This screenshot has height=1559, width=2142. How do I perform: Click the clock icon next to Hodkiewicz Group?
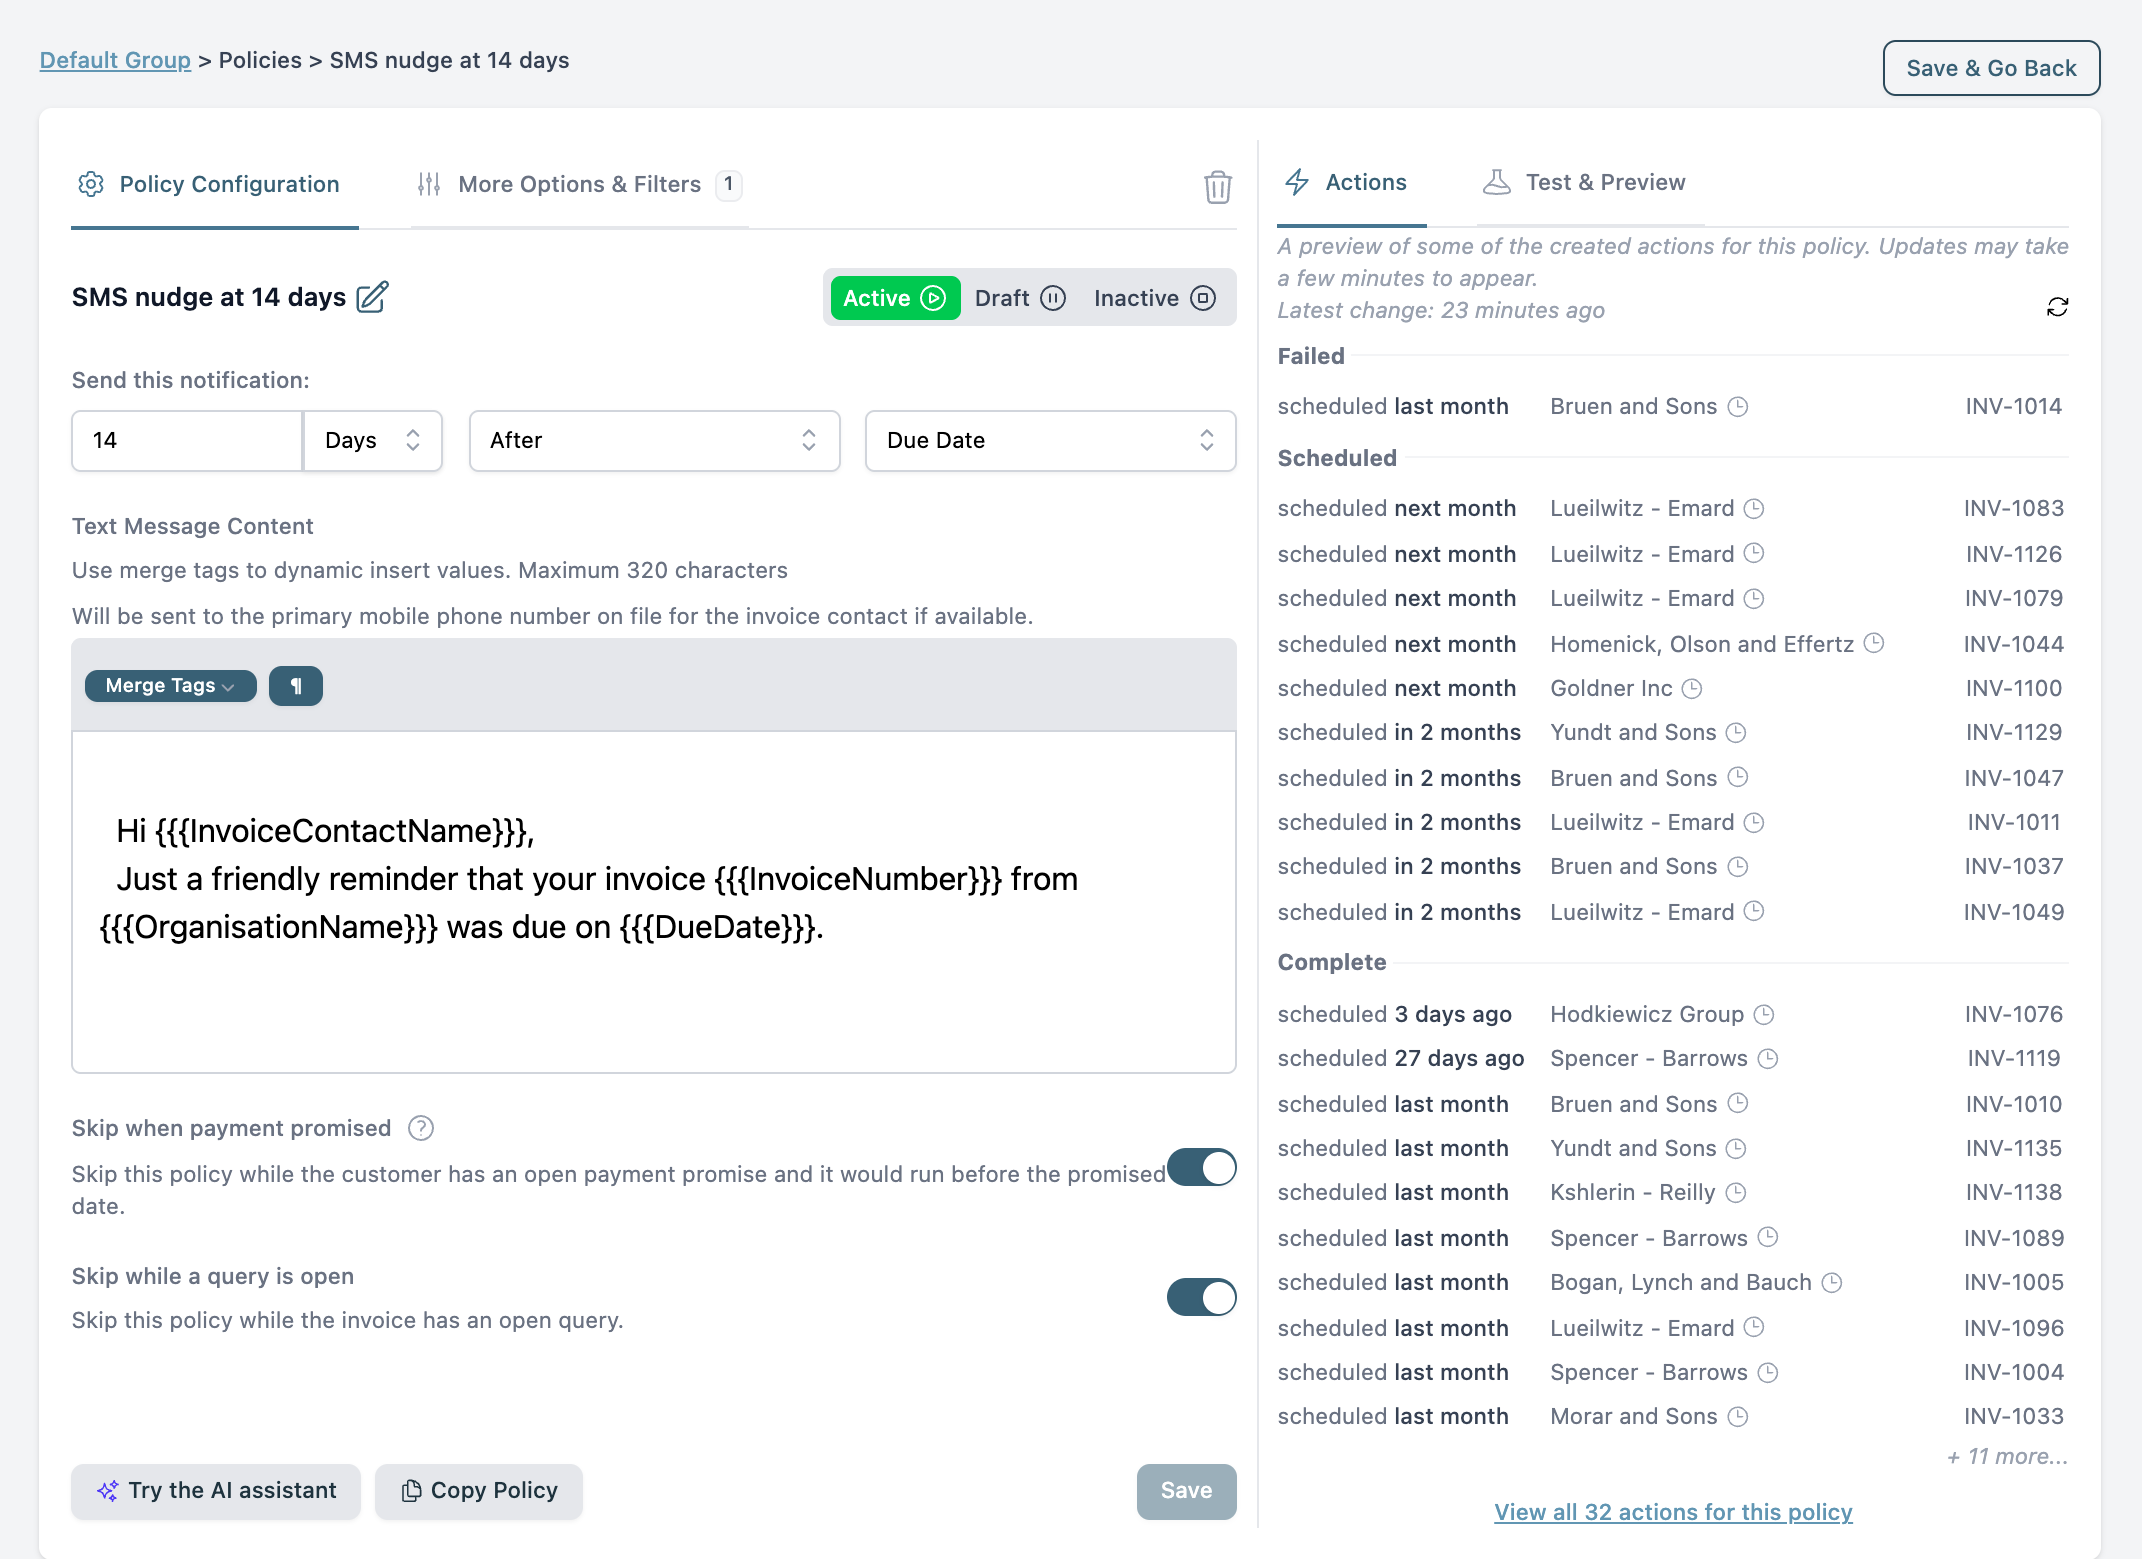point(1764,1015)
